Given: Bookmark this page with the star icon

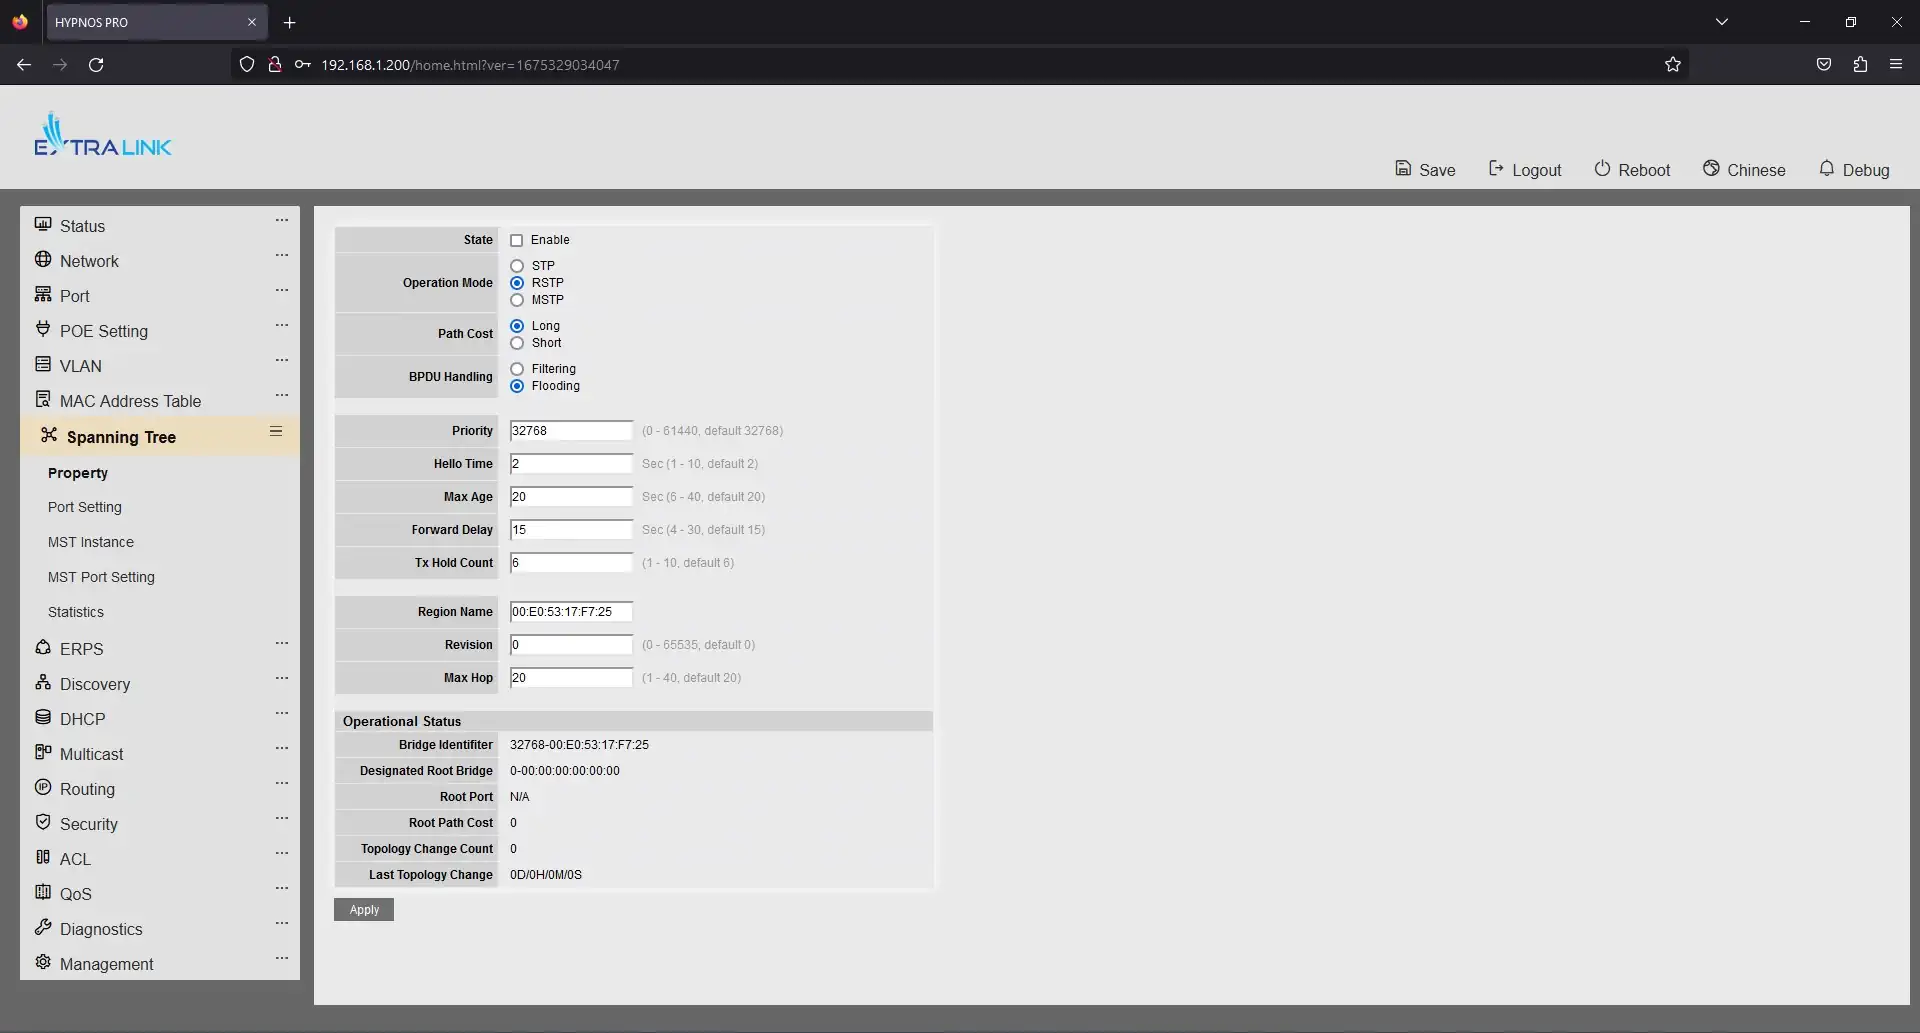Looking at the screenshot, I should click(x=1672, y=65).
